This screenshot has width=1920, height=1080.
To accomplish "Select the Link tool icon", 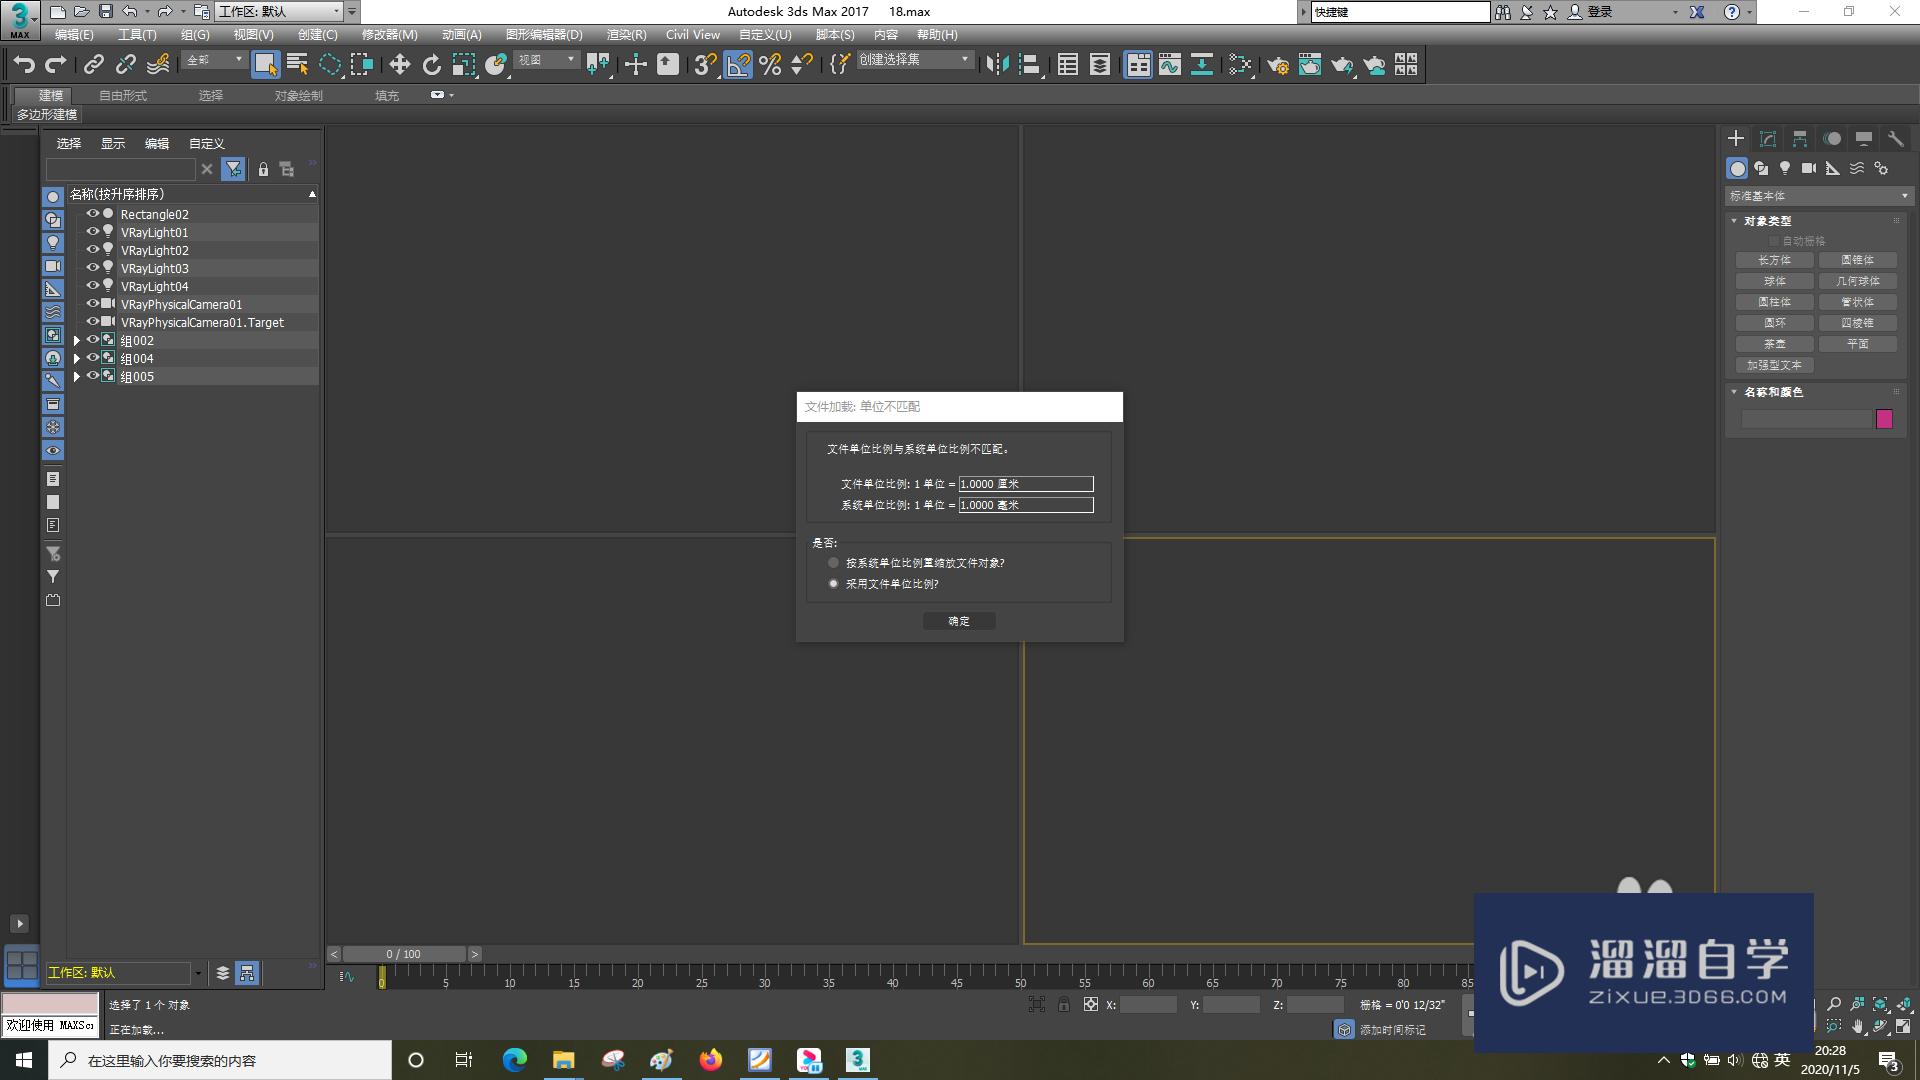I will pyautogui.click(x=93, y=65).
